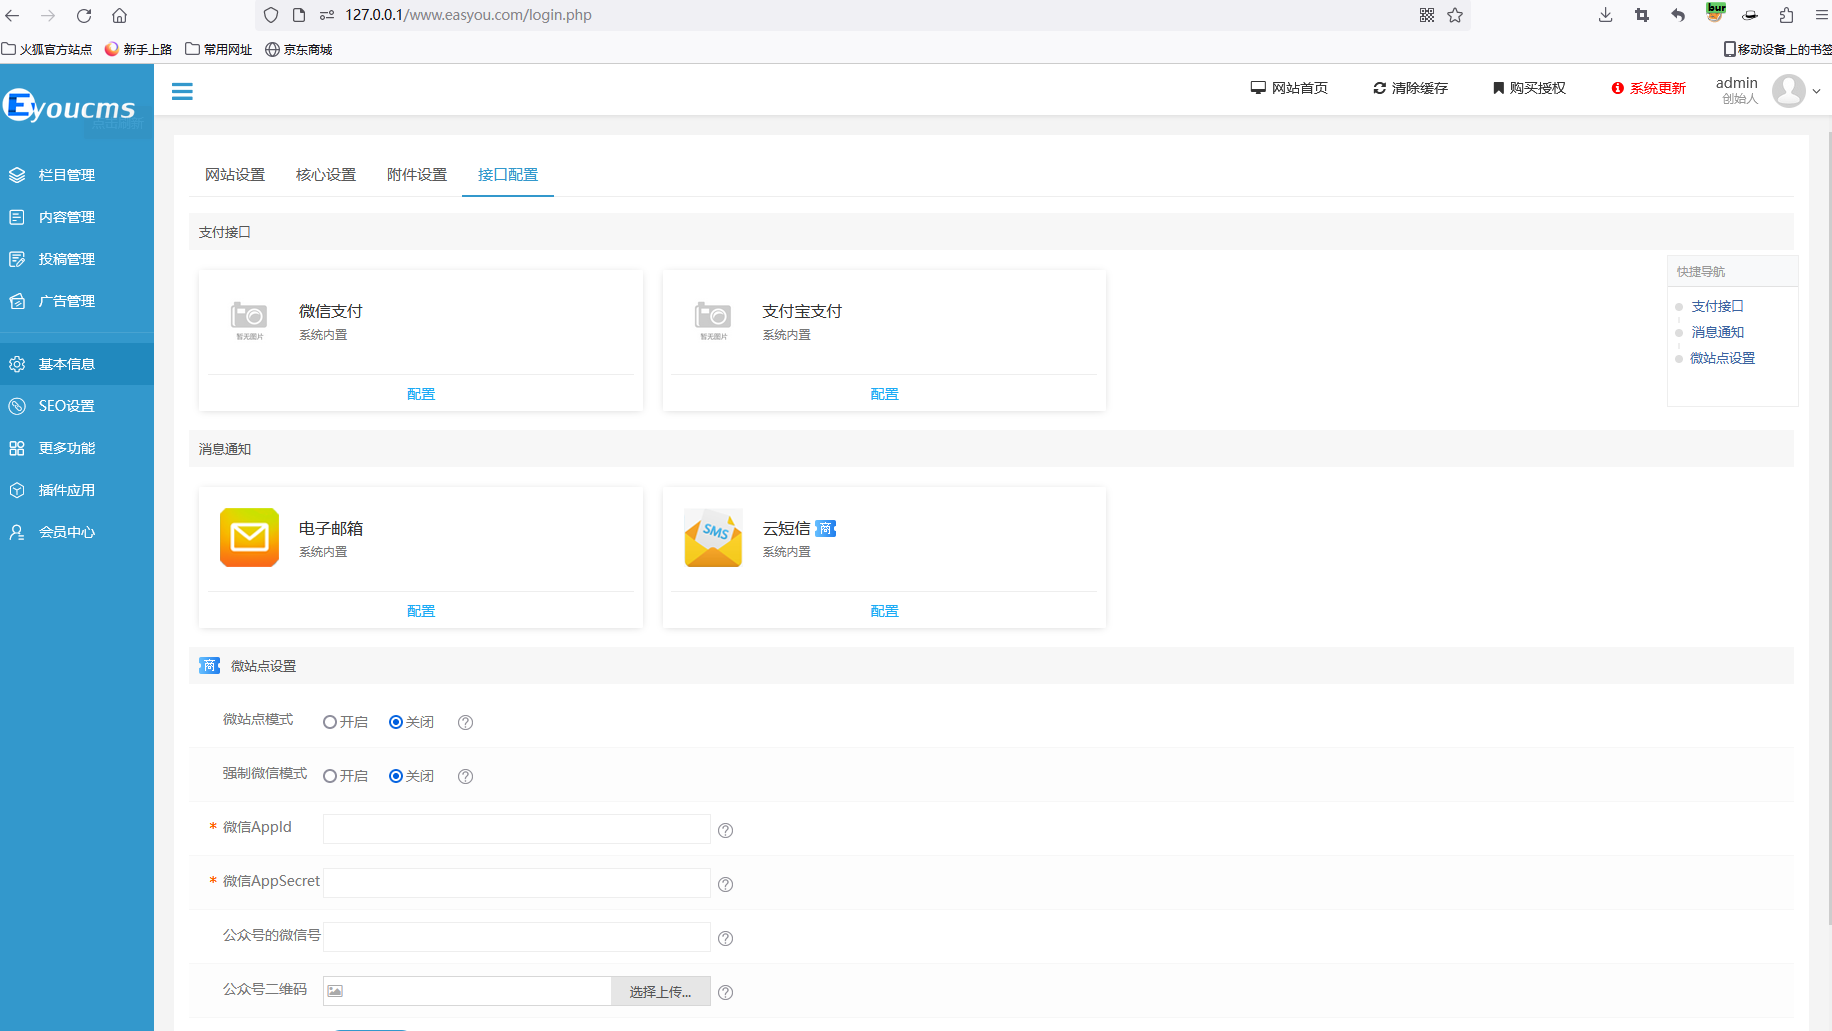Click the shield icon in address bar
Image resolution: width=1832 pixels, height=1031 pixels.
click(271, 15)
